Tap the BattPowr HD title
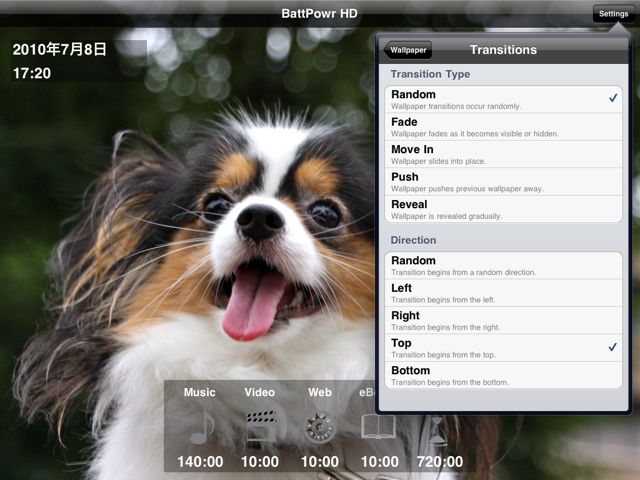 pyautogui.click(x=320, y=13)
